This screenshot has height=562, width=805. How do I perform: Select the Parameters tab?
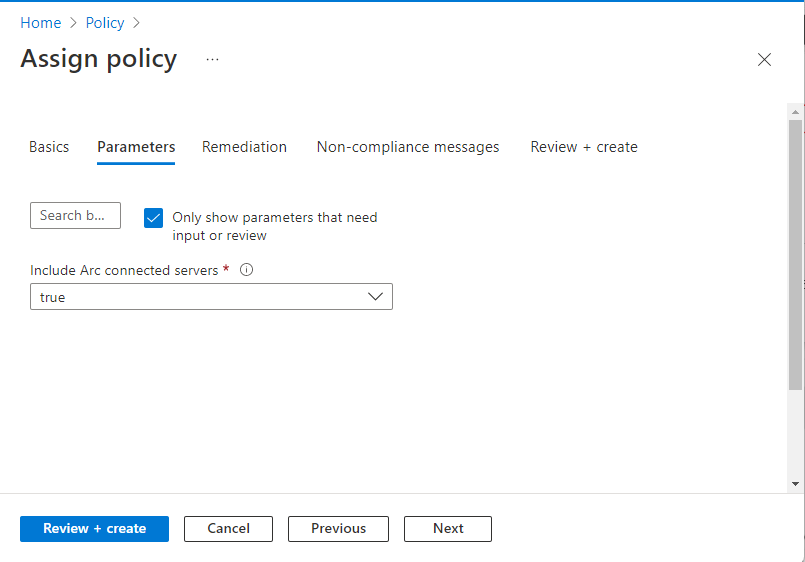point(136,147)
